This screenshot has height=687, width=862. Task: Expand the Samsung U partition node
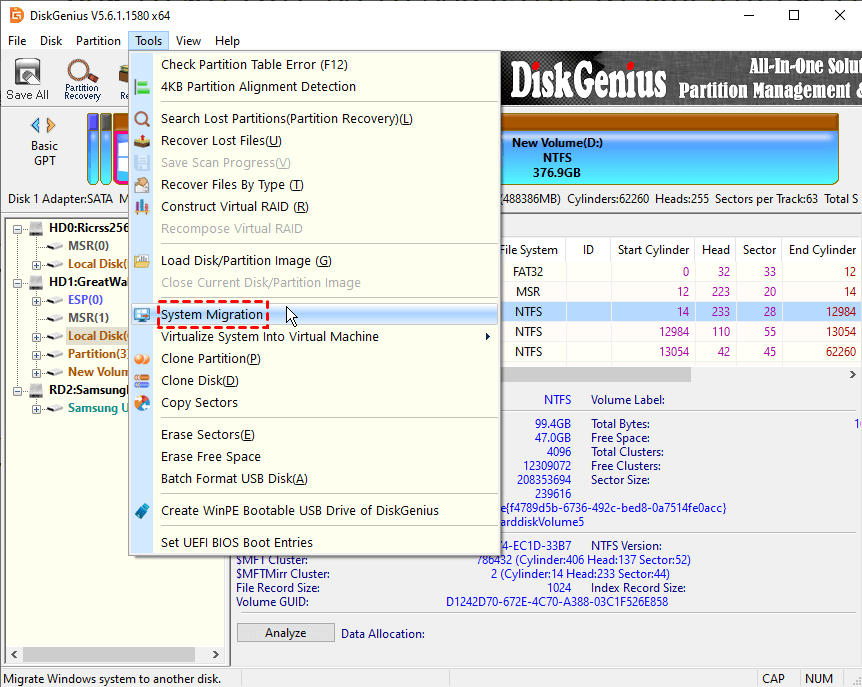(x=36, y=409)
